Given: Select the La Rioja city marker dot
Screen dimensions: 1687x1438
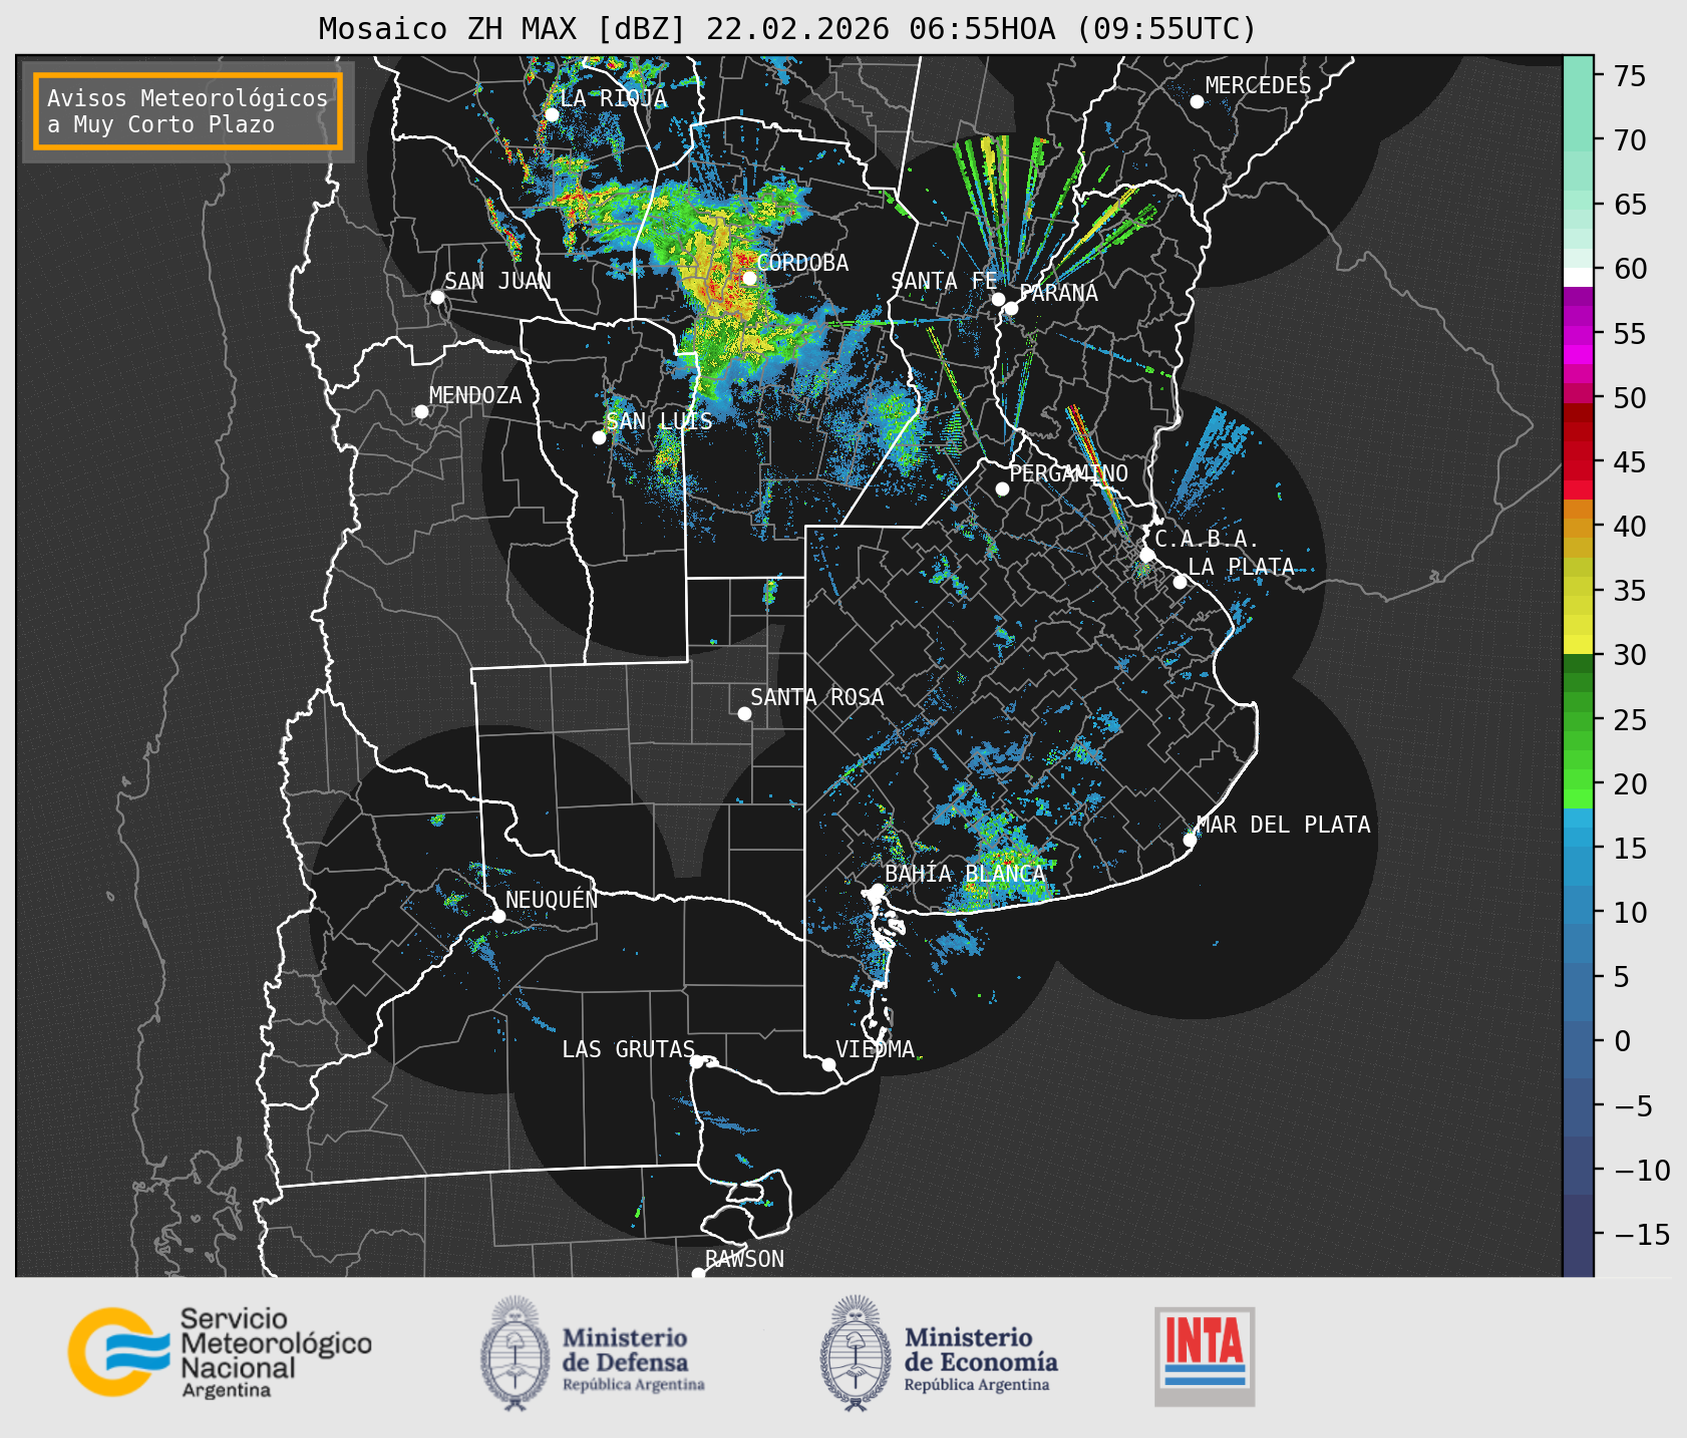Looking at the screenshot, I should [x=551, y=115].
